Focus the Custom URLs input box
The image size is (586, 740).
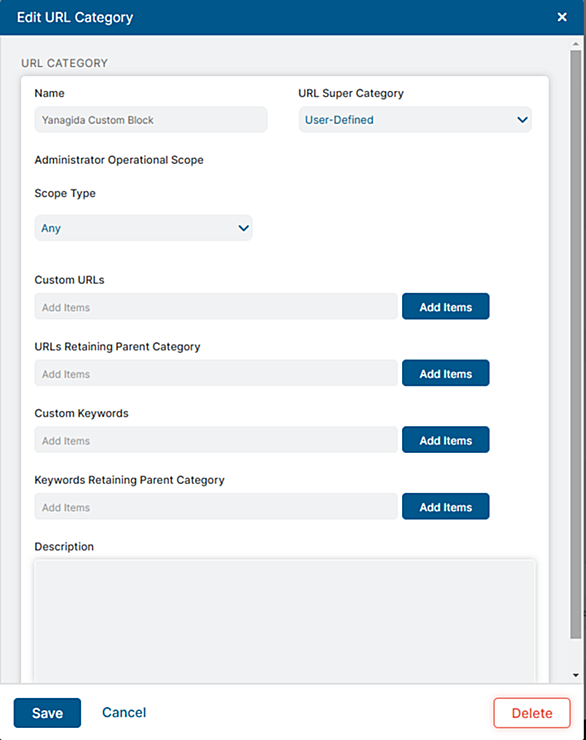216,307
